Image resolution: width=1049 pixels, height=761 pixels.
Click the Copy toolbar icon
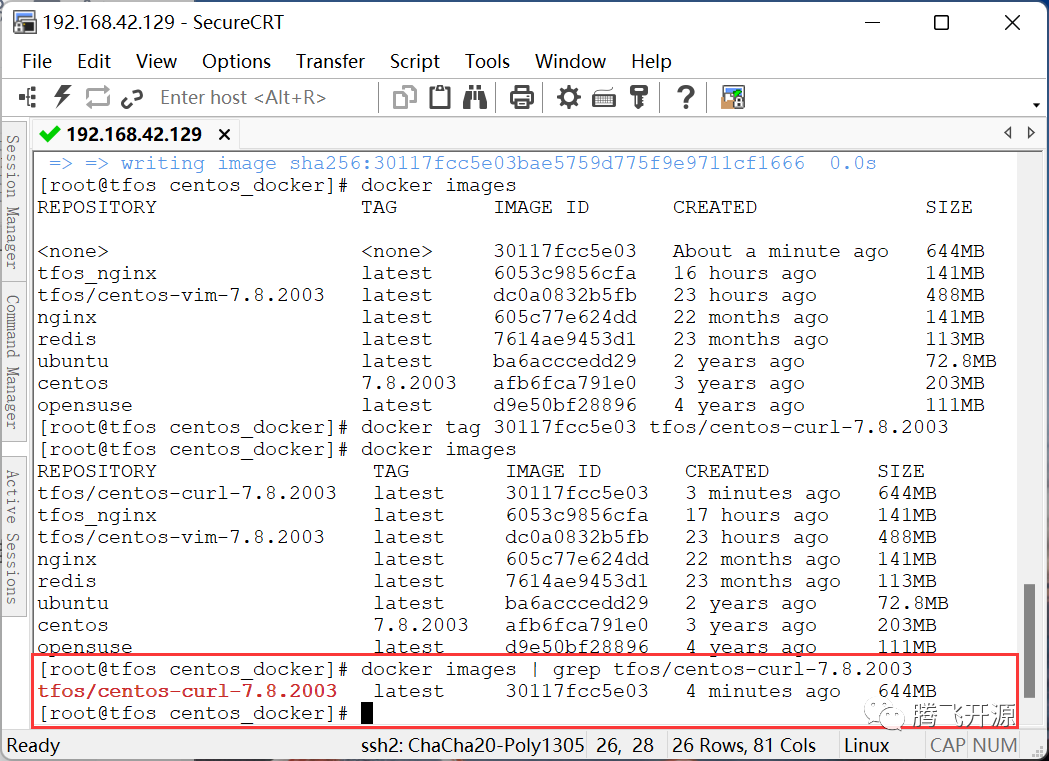[x=404, y=98]
